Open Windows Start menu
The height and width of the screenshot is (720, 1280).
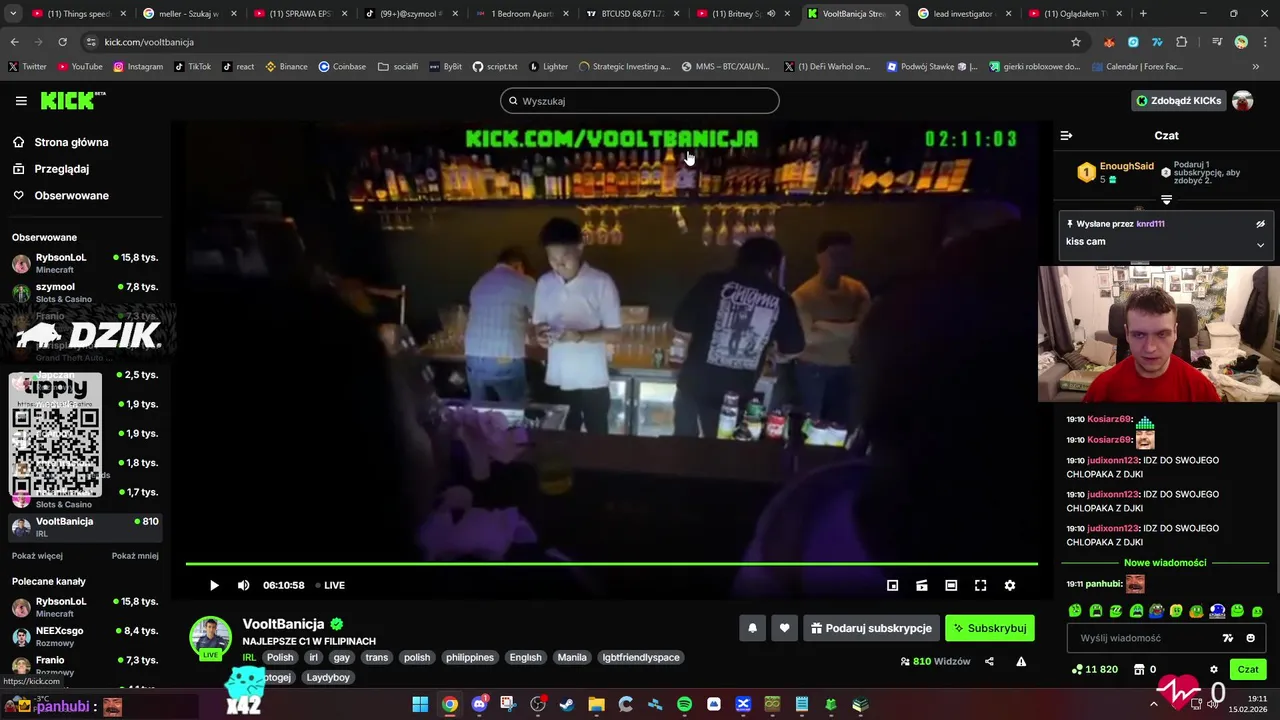(x=420, y=705)
